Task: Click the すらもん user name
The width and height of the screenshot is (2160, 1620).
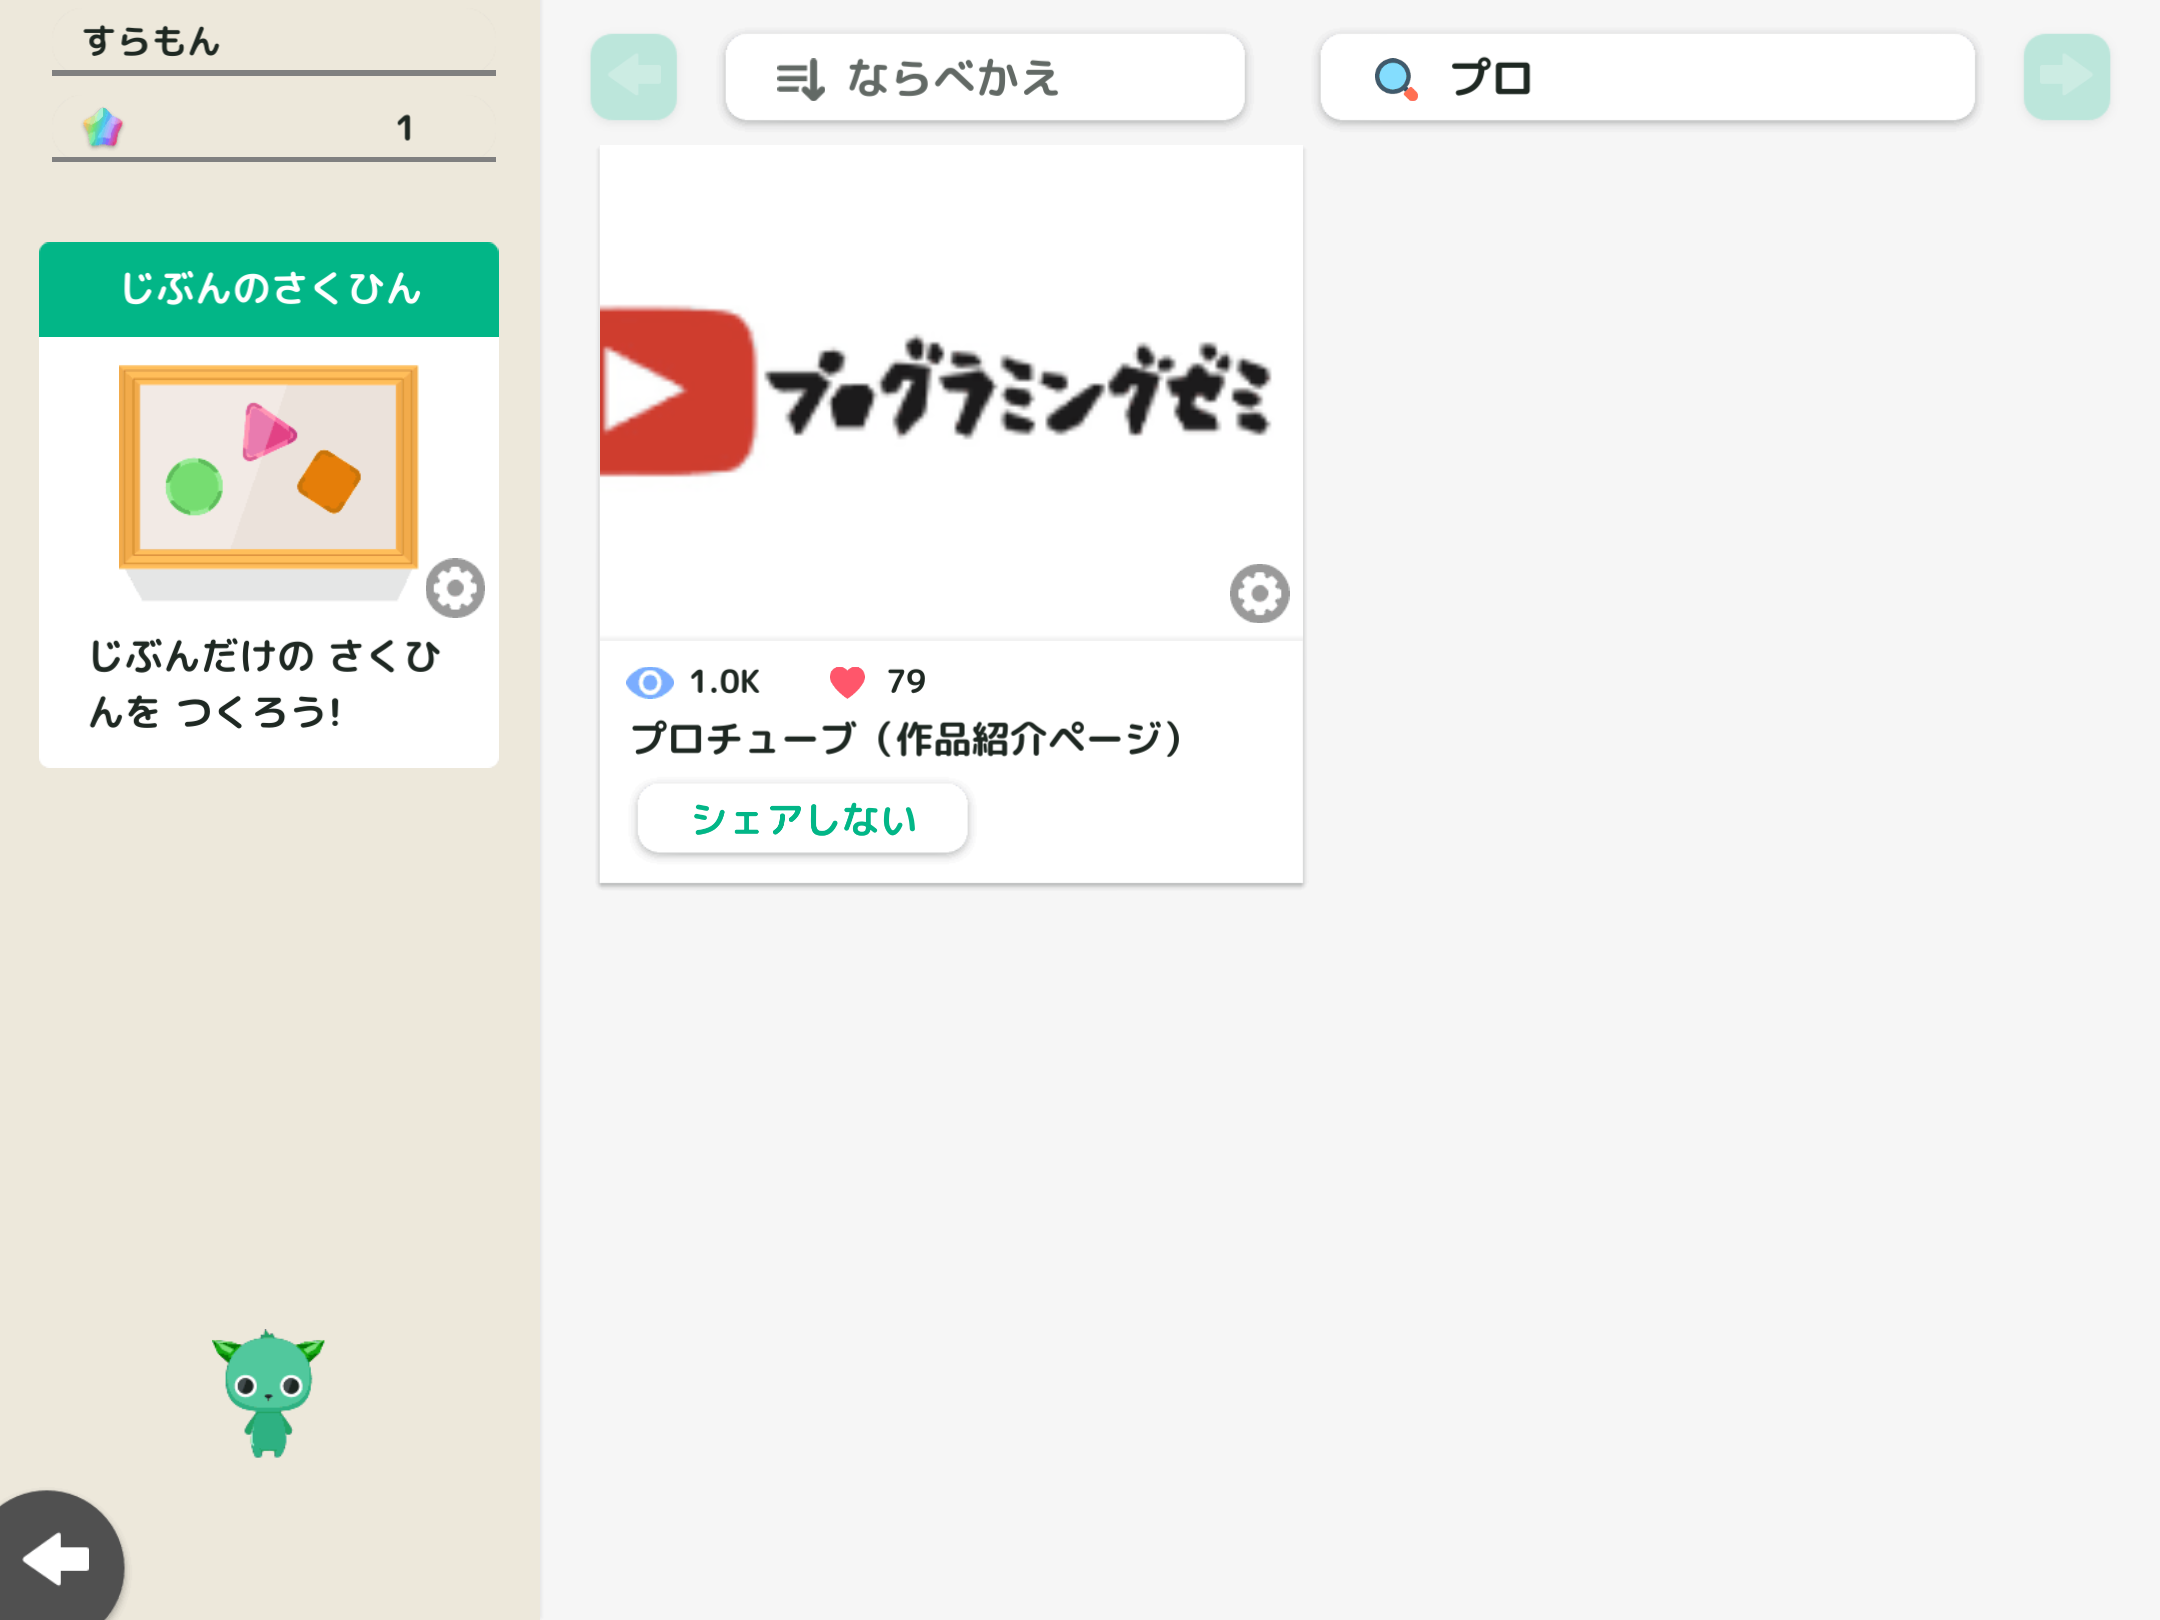Action: (152, 41)
